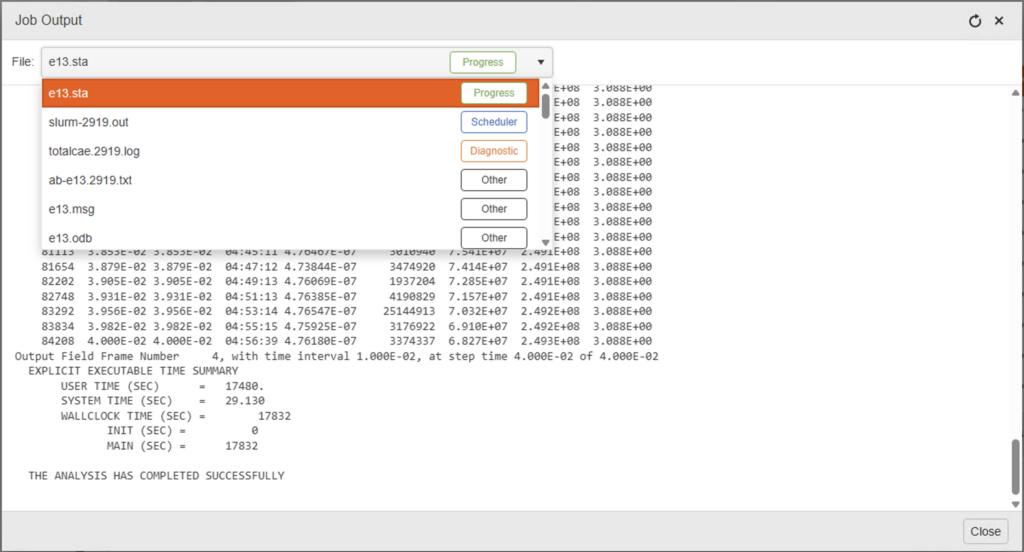
Task: Click the row starting with 84208
Action: point(347,341)
